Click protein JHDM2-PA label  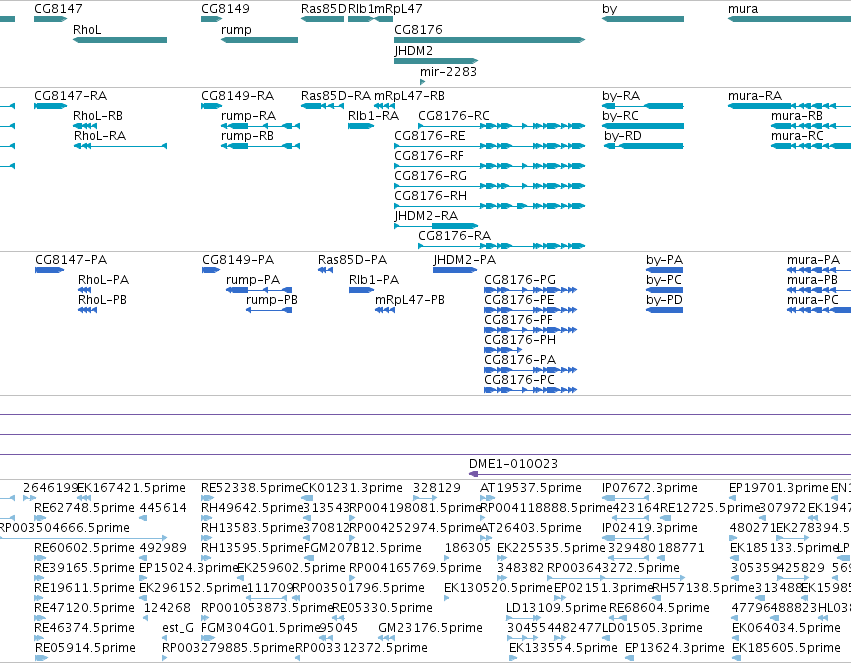(465, 260)
